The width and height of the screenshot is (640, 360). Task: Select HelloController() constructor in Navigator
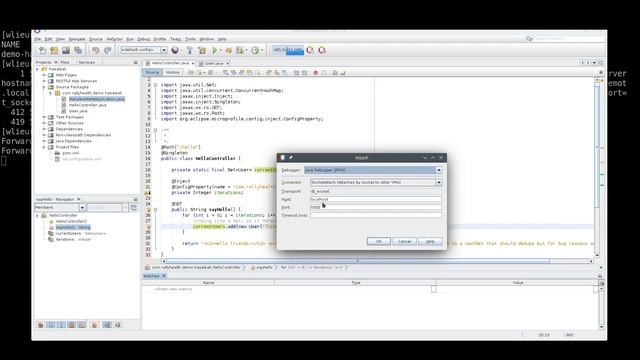pyautogui.click(x=71, y=221)
